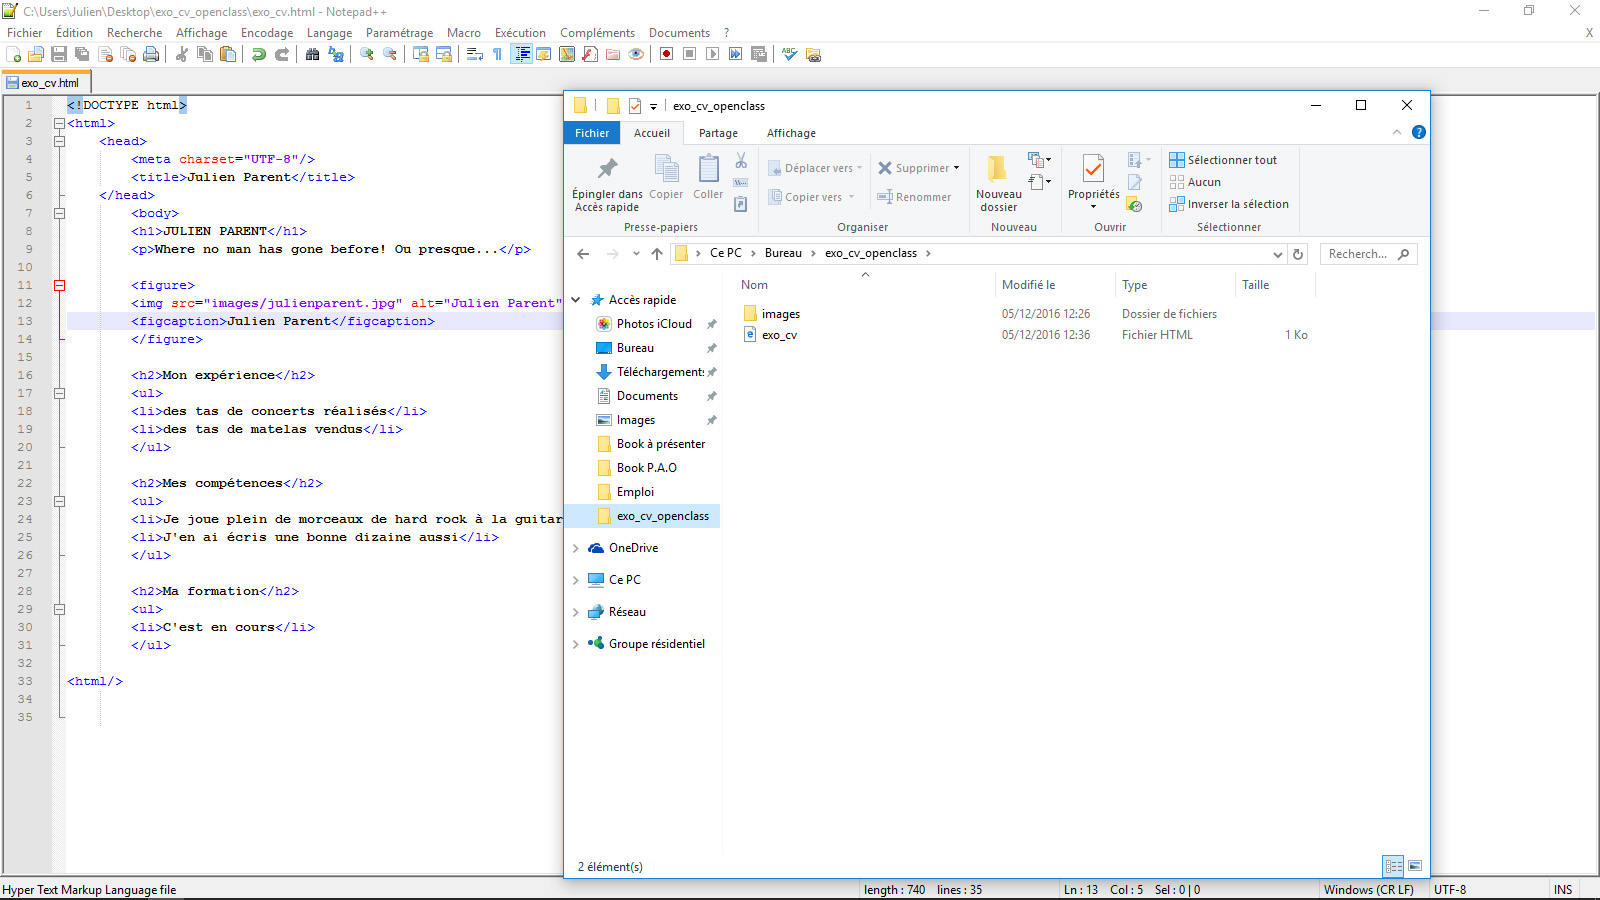Click the Undo arrow in Notepad++
Image resolution: width=1600 pixels, height=900 pixels.
tap(259, 54)
